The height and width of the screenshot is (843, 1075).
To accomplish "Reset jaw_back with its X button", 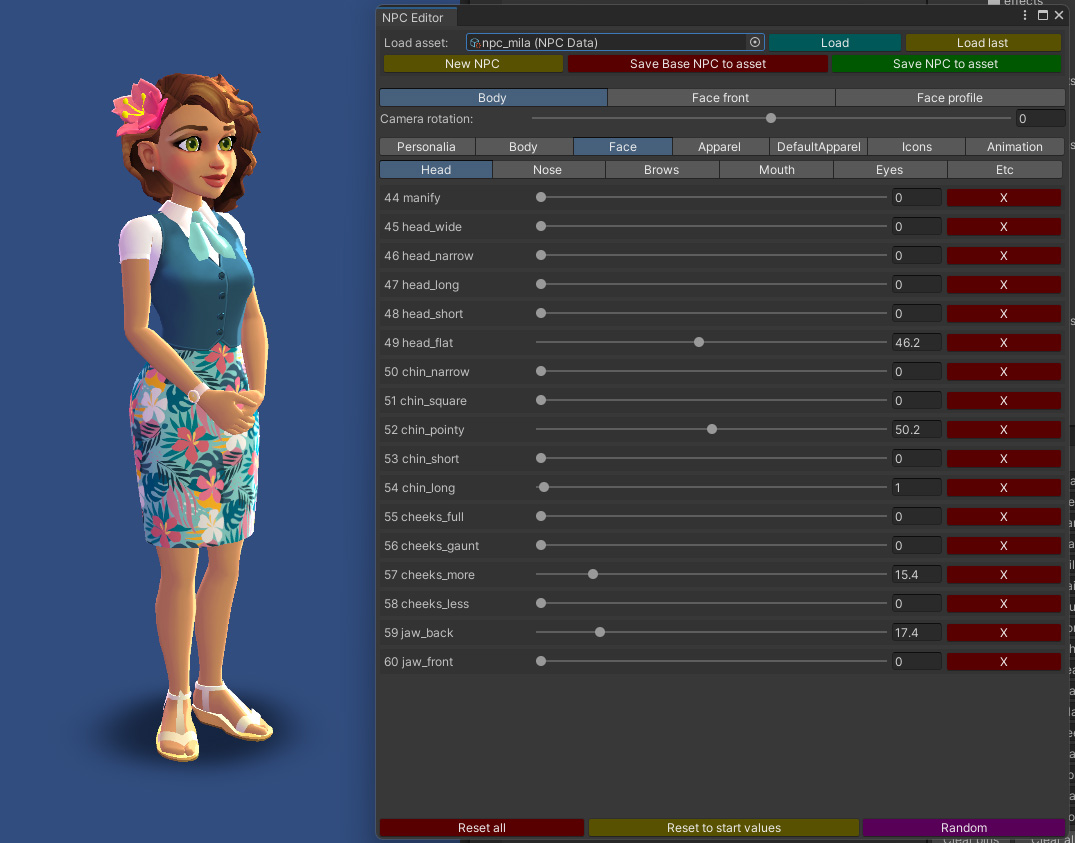I will [x=1003, y=633].
